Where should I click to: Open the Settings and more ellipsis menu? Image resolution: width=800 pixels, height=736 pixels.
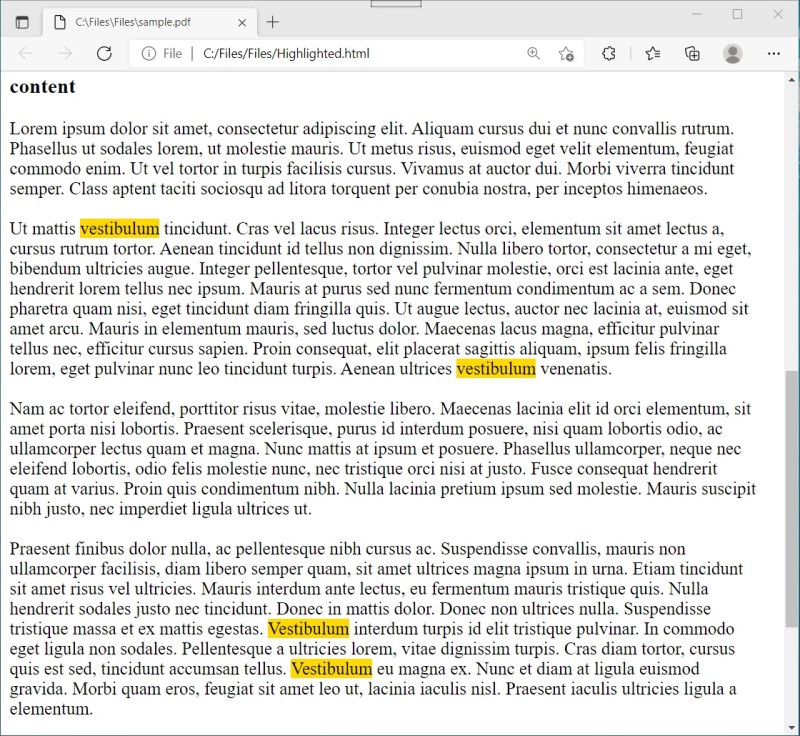click(x=773, y=54)
